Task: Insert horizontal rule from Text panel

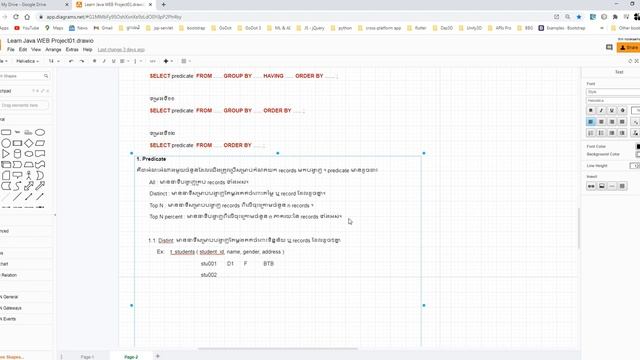Action: click(x=612, y=186)
